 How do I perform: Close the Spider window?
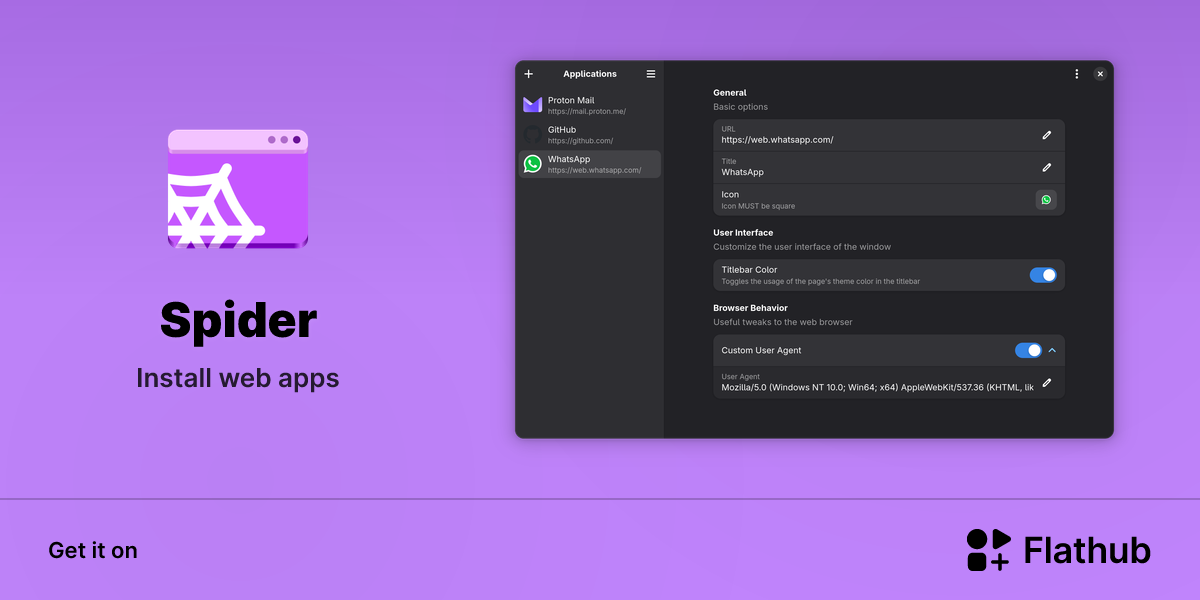pyautogui.click(x=1100, y=74)
